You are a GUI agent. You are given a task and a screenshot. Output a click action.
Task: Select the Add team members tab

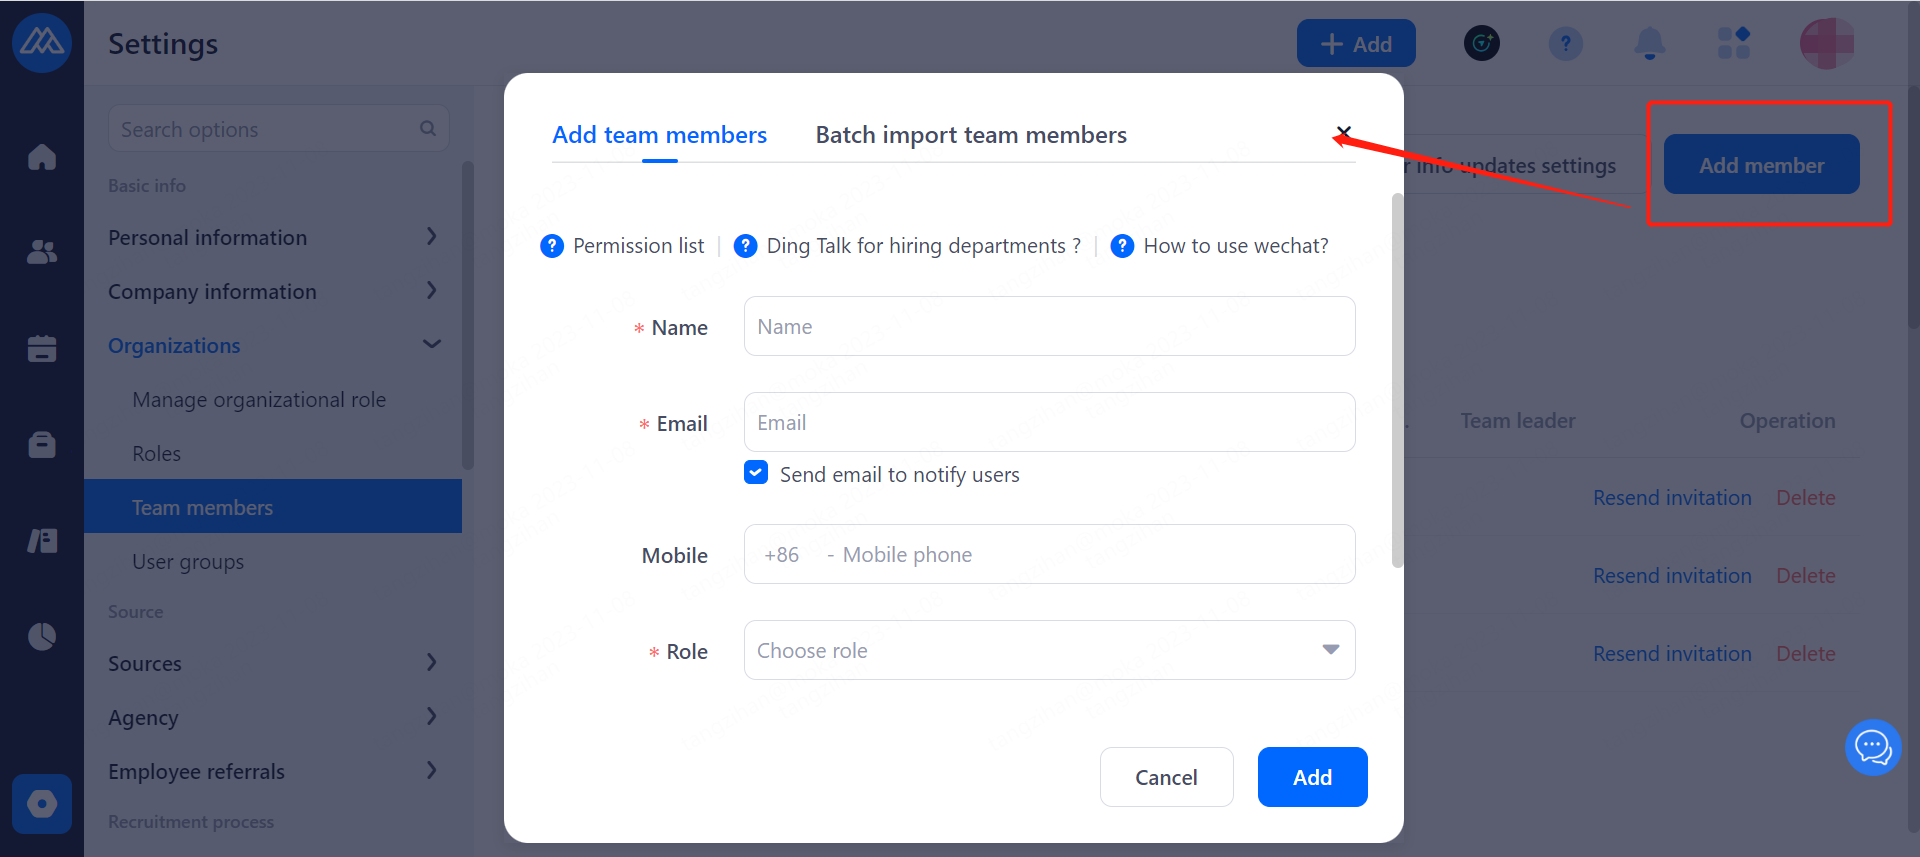659,135
